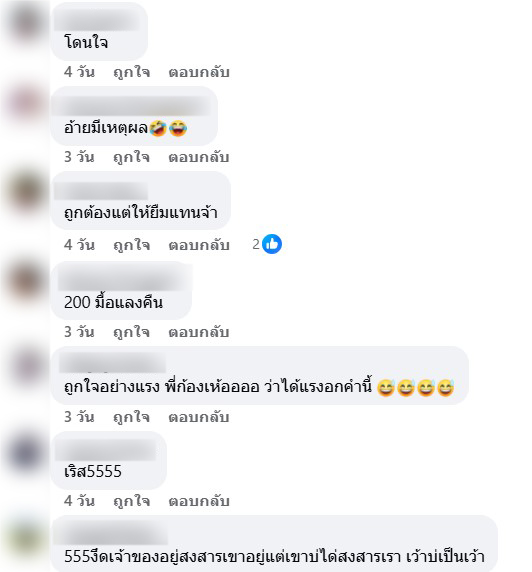Viewport: 532px width, 572px height.
Task: Open avatar of the 'เริส5555' commenter
Action: [26, 453]
